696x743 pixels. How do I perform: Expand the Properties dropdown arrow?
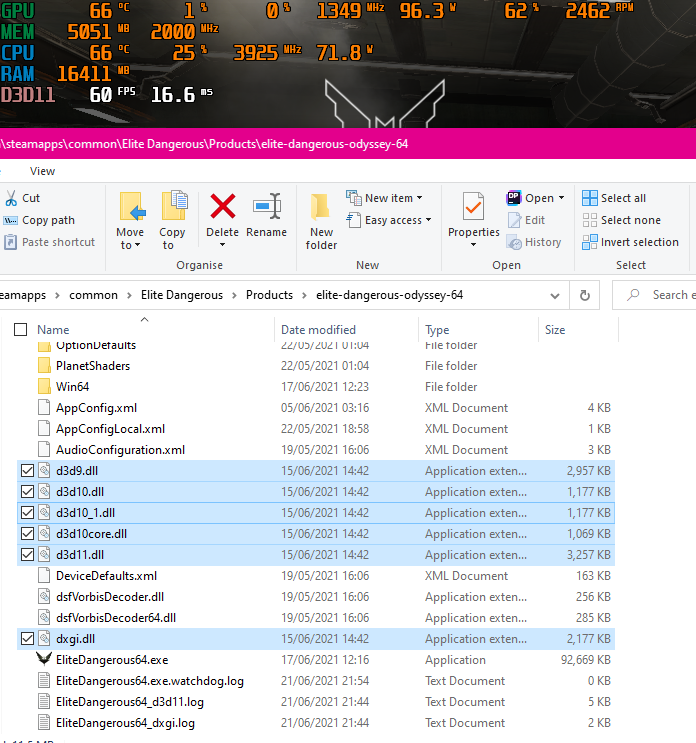[x=473, y=245]
